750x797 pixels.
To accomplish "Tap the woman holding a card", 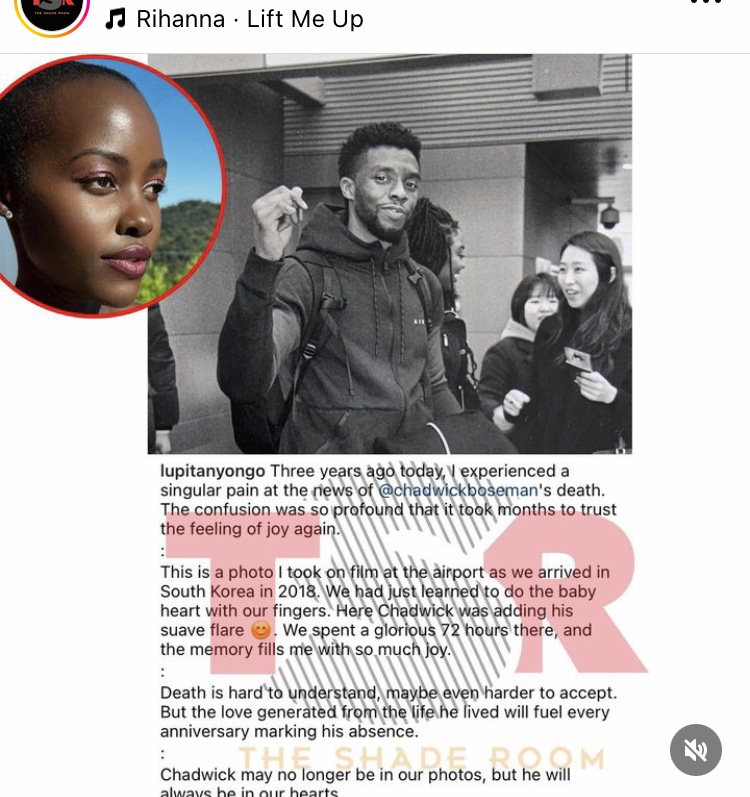I will pos(589,341).
